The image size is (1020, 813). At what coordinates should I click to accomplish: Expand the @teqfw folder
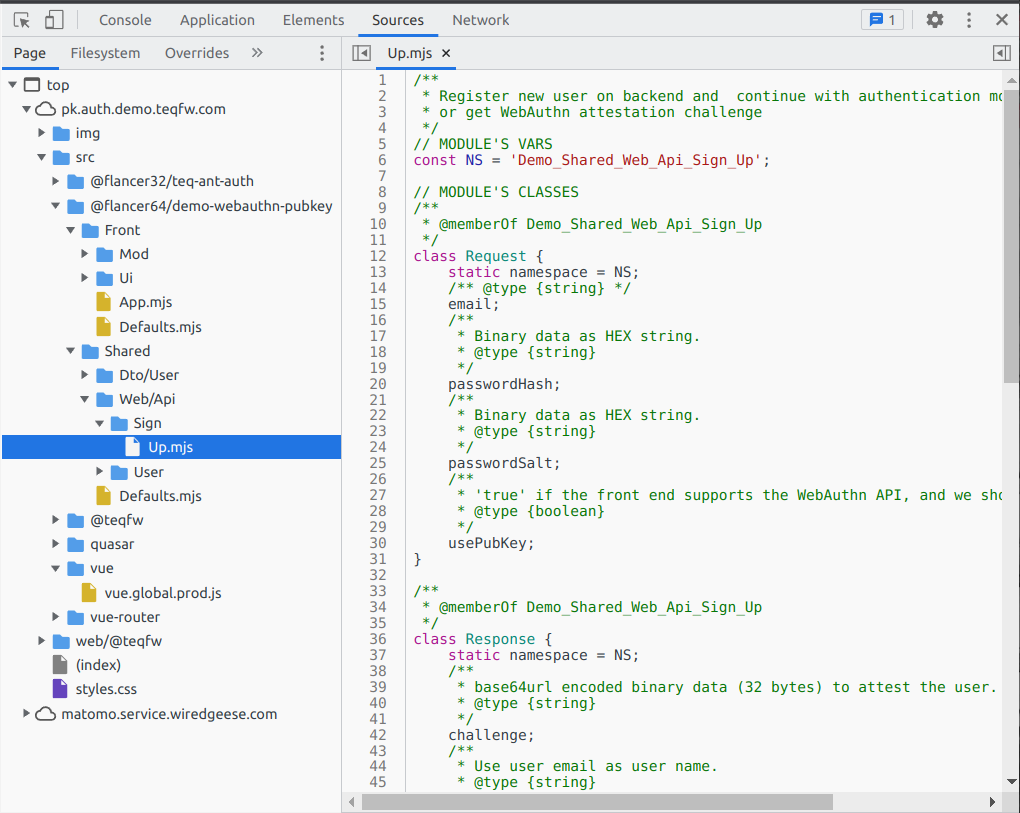pyautogui.click(x=57, y=520)
